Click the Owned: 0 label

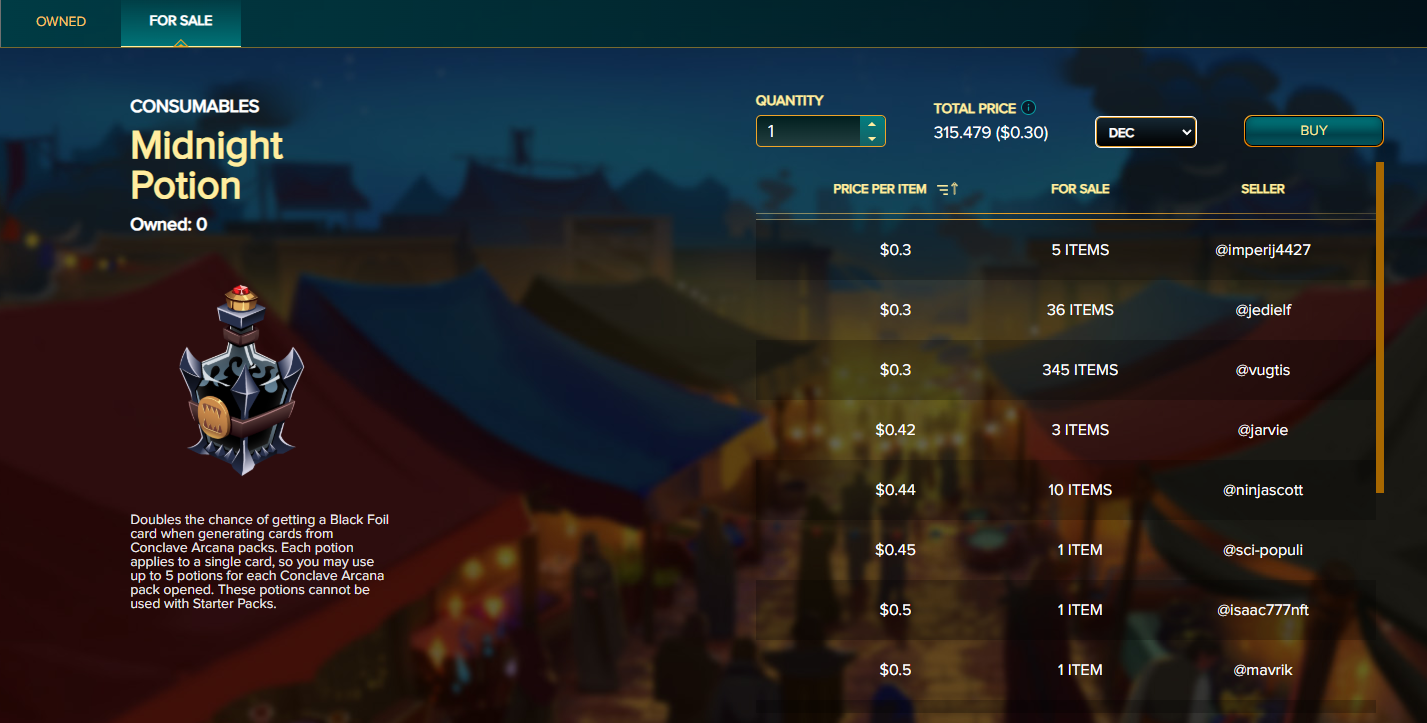tap(168, 225)
